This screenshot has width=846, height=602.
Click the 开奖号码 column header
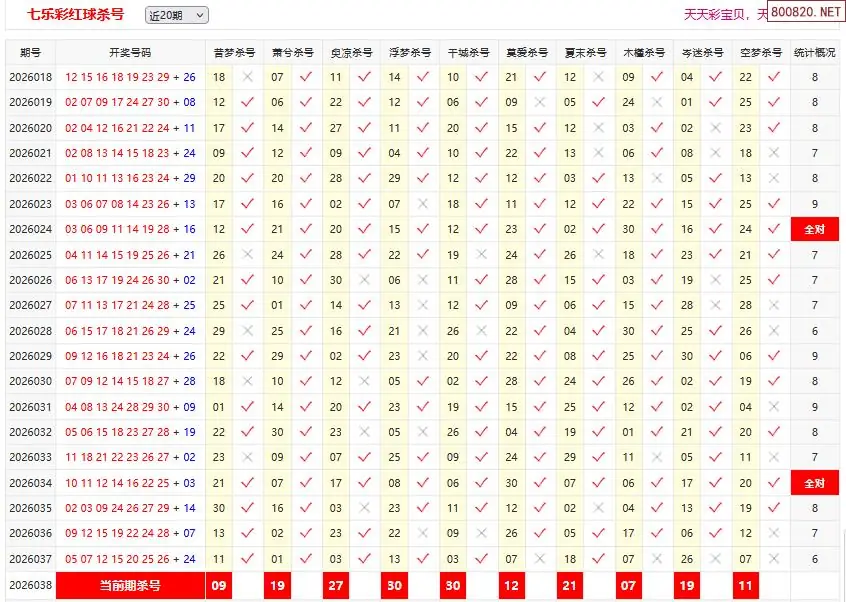130,52
